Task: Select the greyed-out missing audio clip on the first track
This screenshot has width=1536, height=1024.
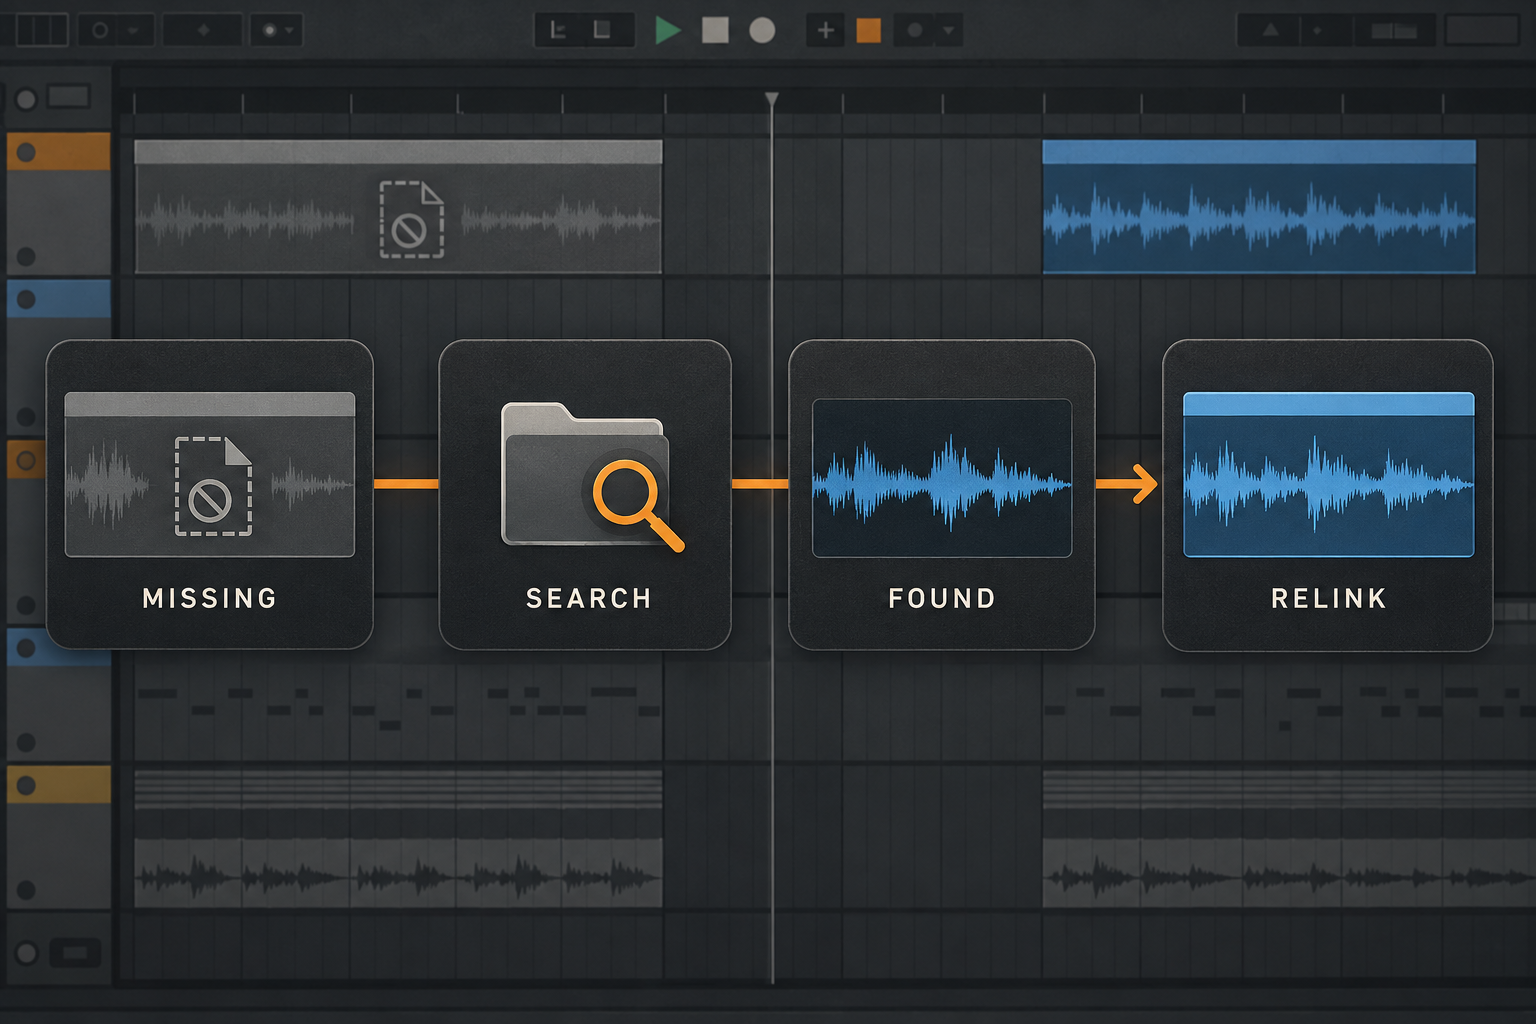Action: coord(398,207)
